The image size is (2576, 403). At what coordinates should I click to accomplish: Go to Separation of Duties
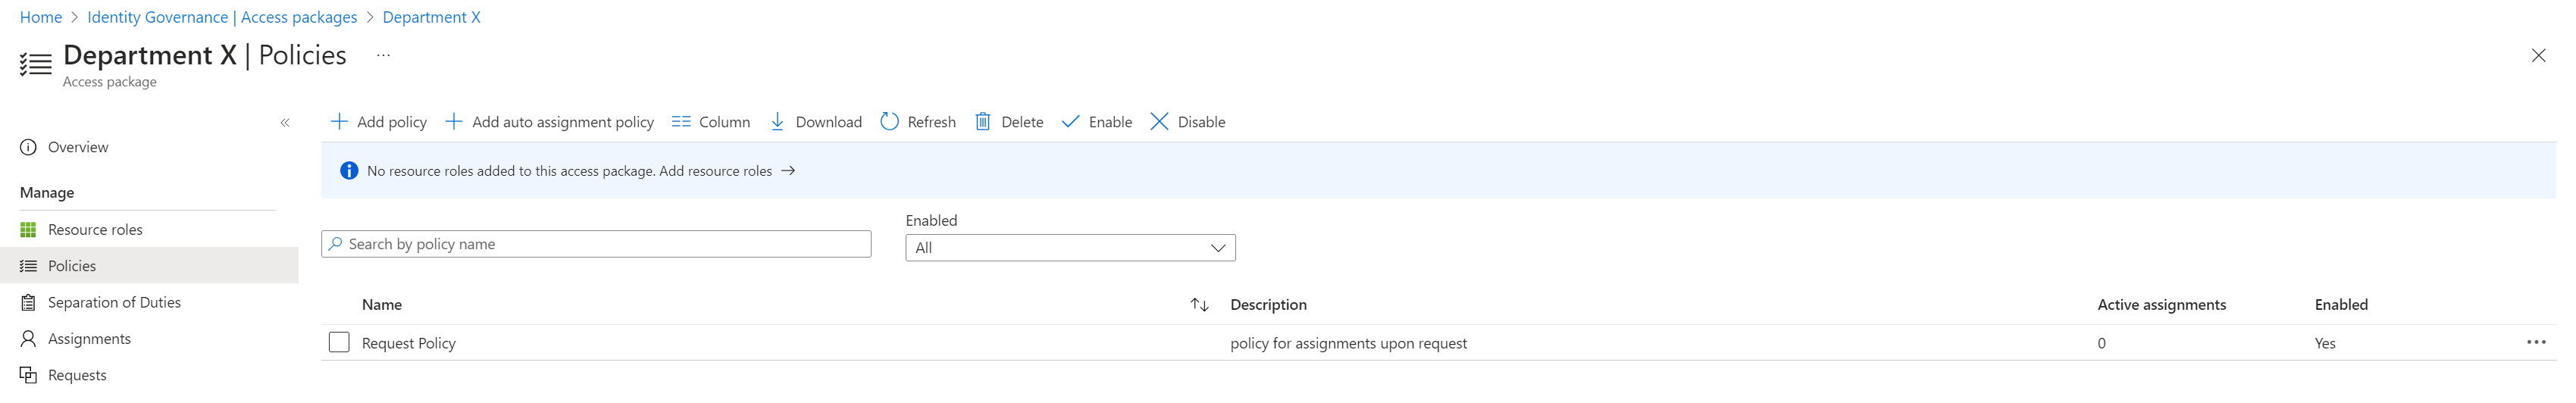point(114,303)
